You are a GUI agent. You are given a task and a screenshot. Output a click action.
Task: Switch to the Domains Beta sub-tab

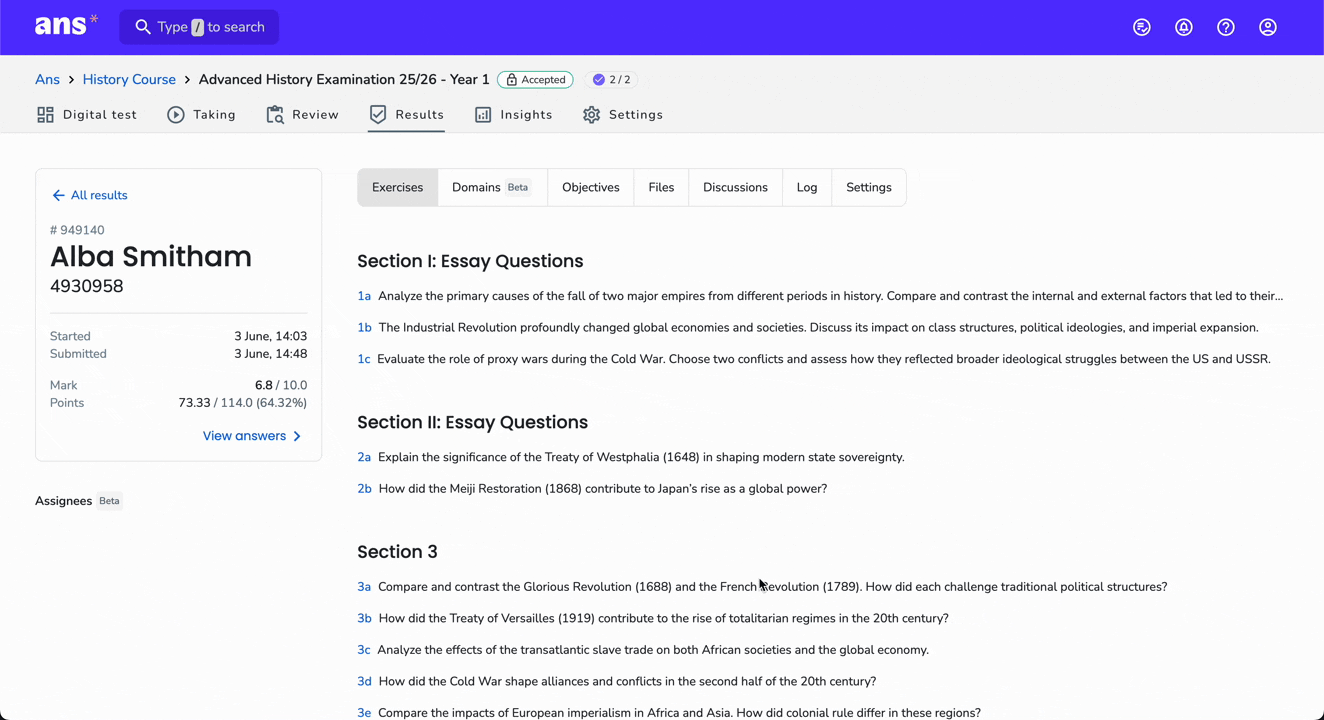coord(493,188)
